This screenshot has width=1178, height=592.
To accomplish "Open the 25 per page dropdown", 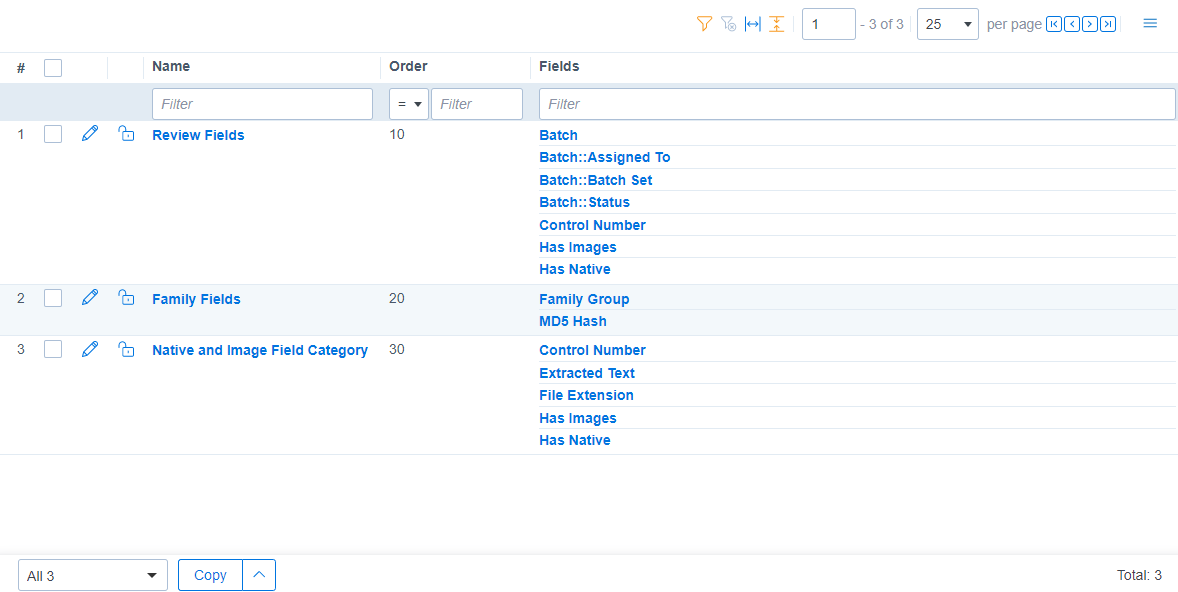I will tap(947, 24).
